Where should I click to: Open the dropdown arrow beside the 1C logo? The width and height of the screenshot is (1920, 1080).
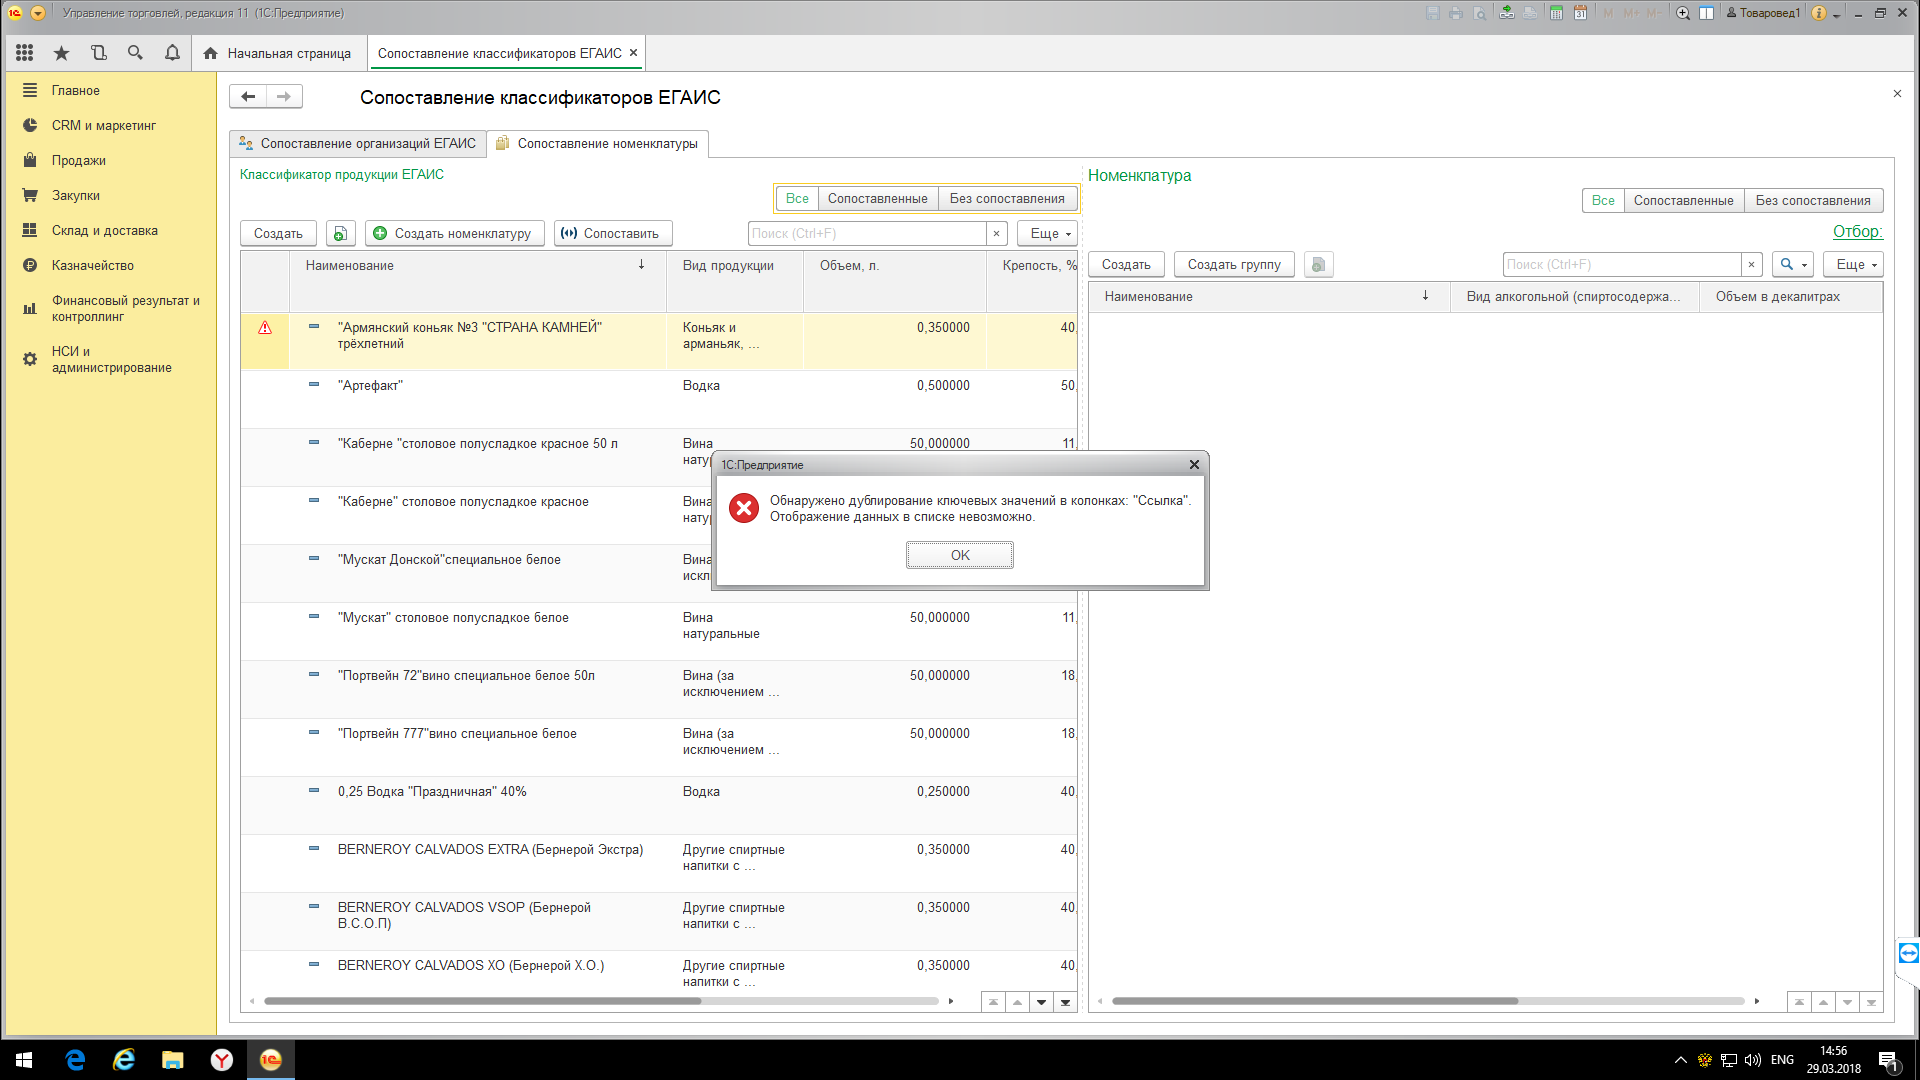coord(37,13)
